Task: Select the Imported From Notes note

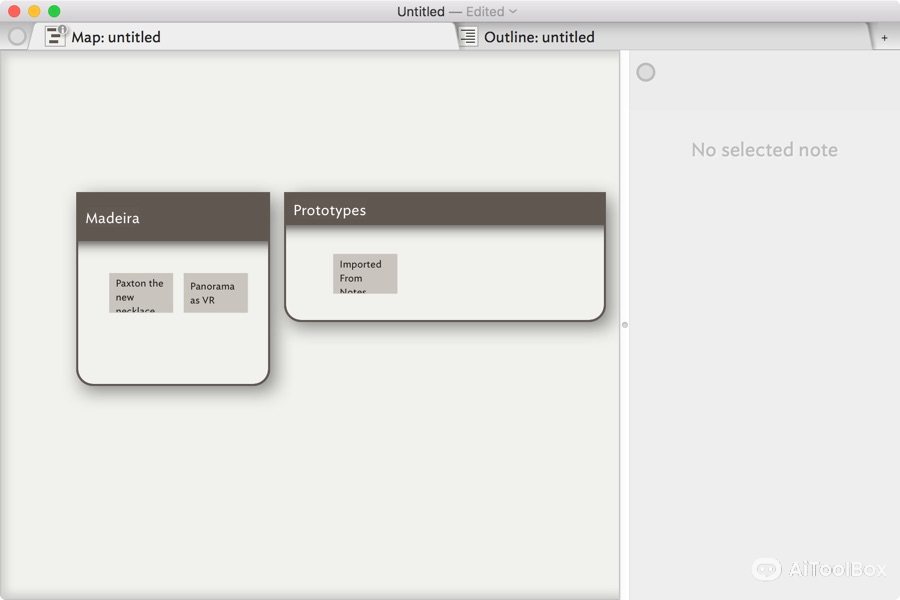Action: [x=365, y=274]
